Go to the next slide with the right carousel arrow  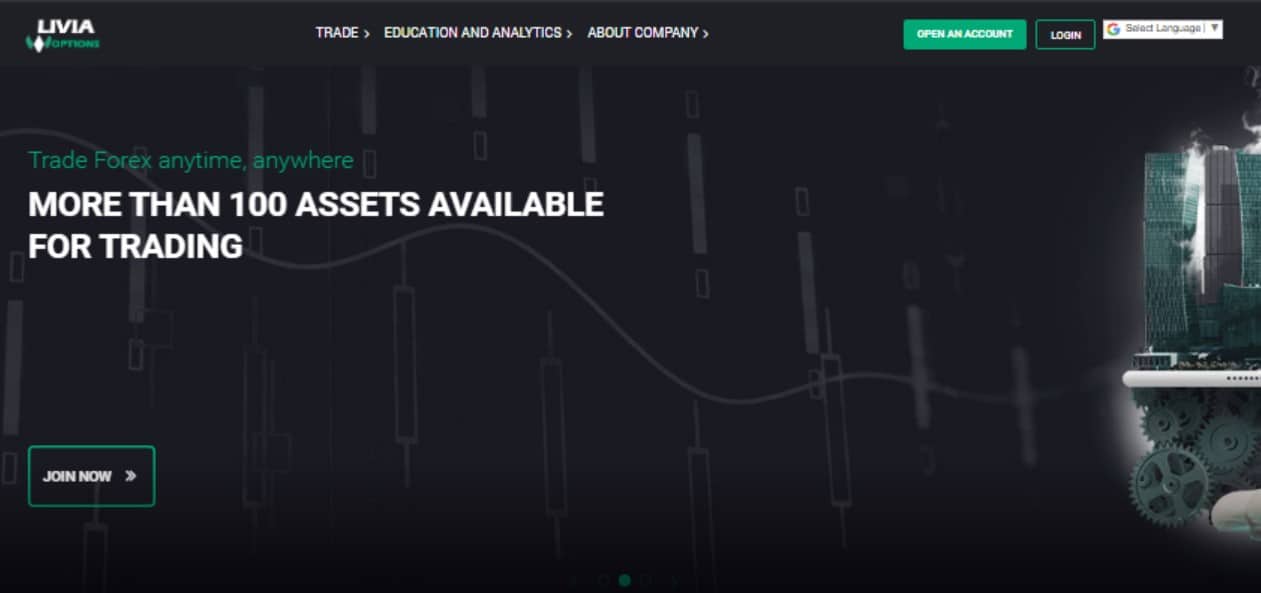tap(674, 580)
